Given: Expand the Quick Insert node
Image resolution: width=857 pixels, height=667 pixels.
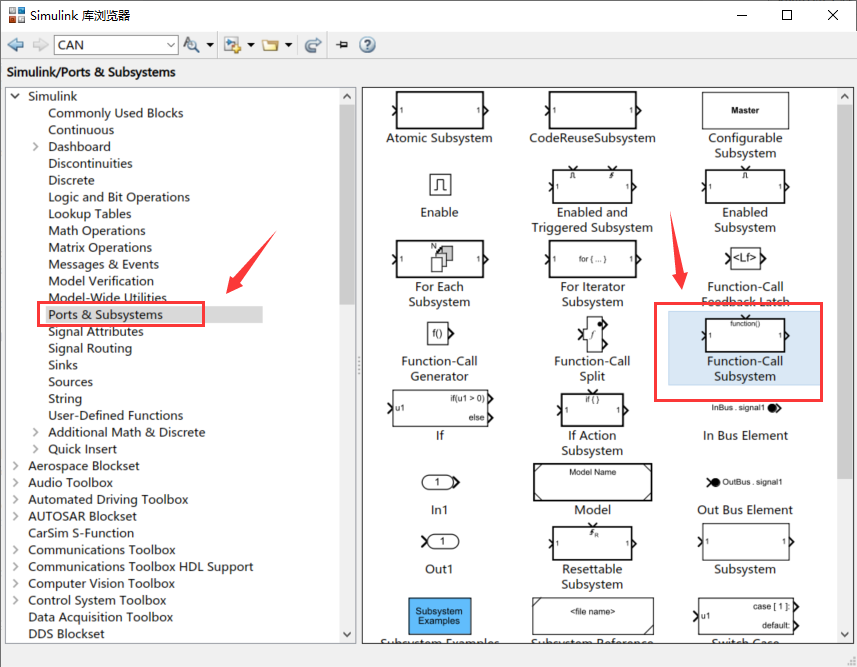Looking at the screenshot, I should click(36, 449).
